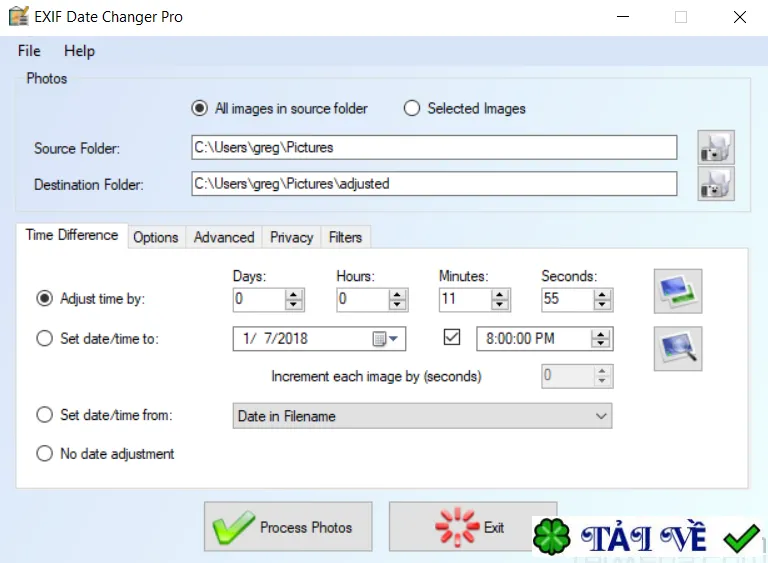
Task: Click the EXIF Date Changer app icon
Action: (x=19, y=16)
